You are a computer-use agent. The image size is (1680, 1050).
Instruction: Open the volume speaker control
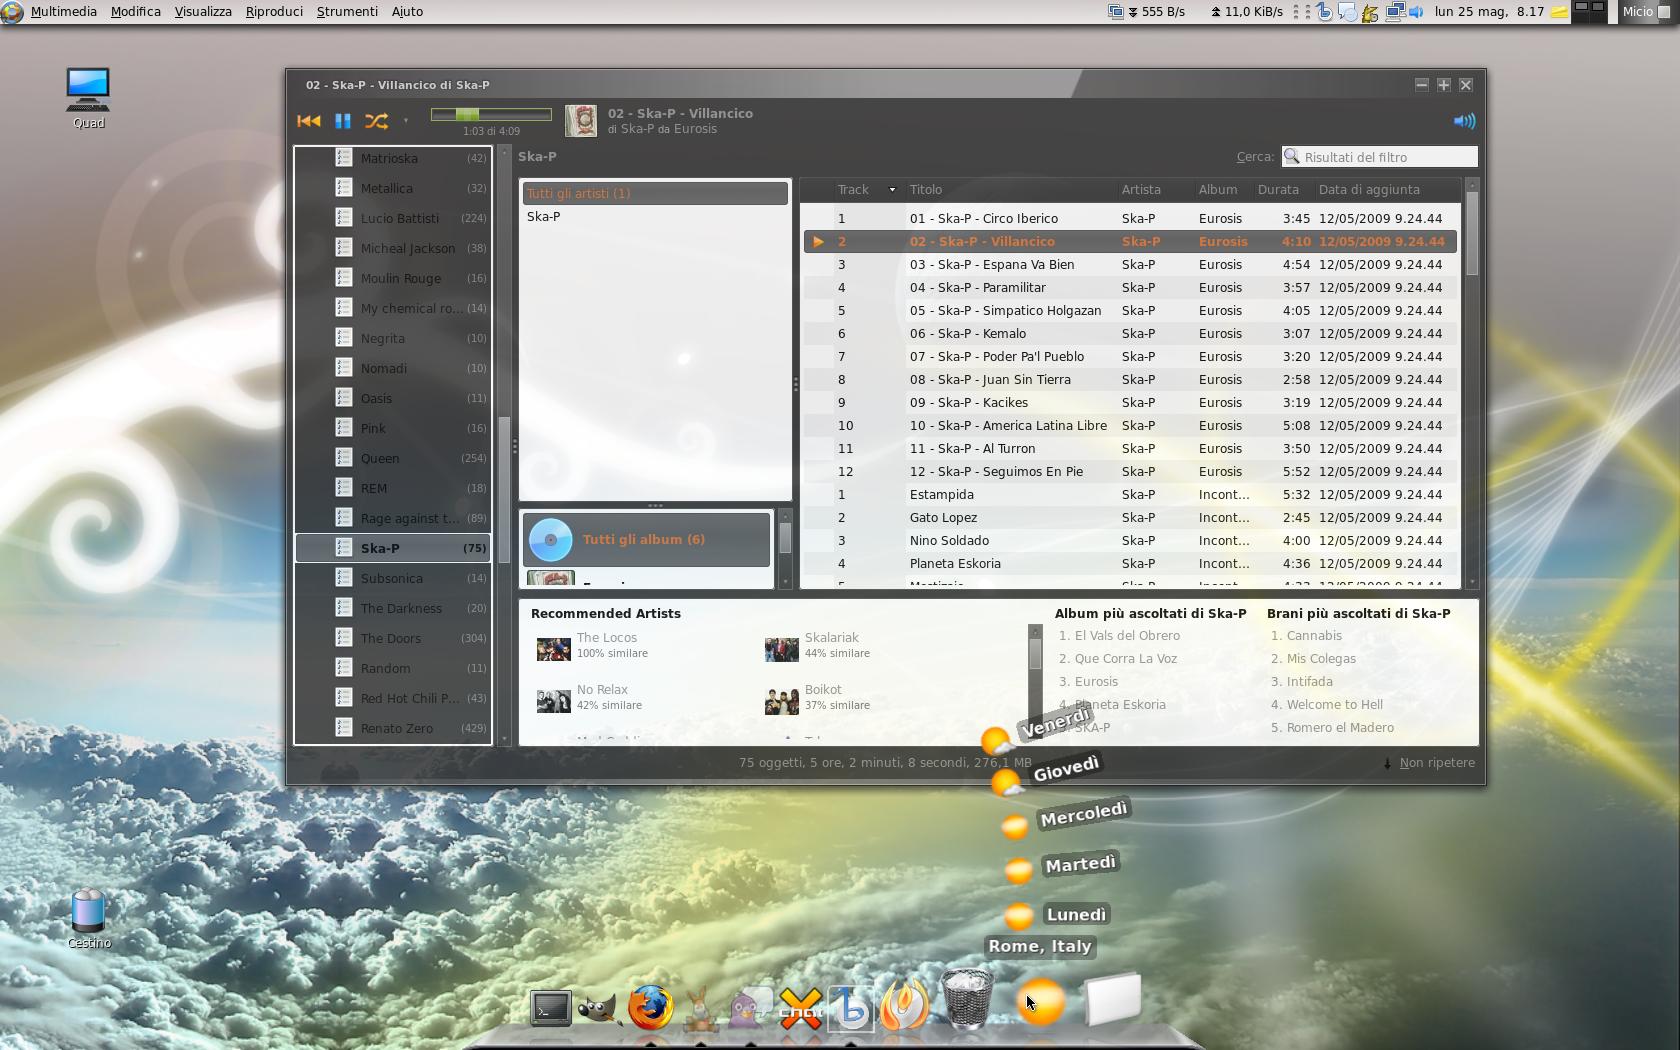click(x=1464, y=121)
